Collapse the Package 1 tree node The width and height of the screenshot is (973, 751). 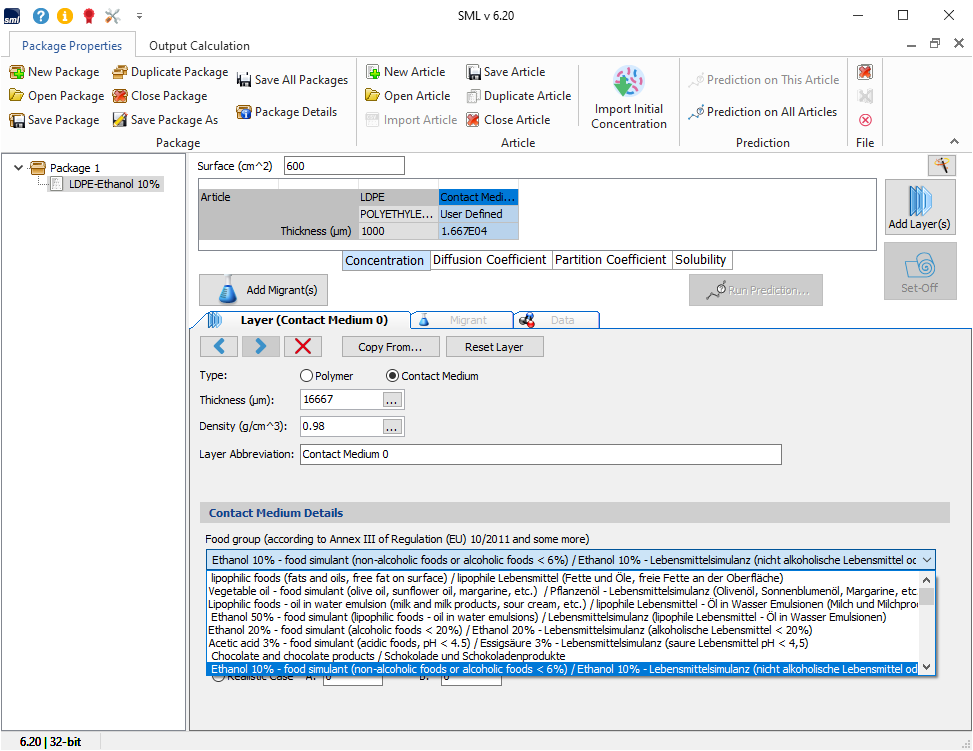coord(18,168)
